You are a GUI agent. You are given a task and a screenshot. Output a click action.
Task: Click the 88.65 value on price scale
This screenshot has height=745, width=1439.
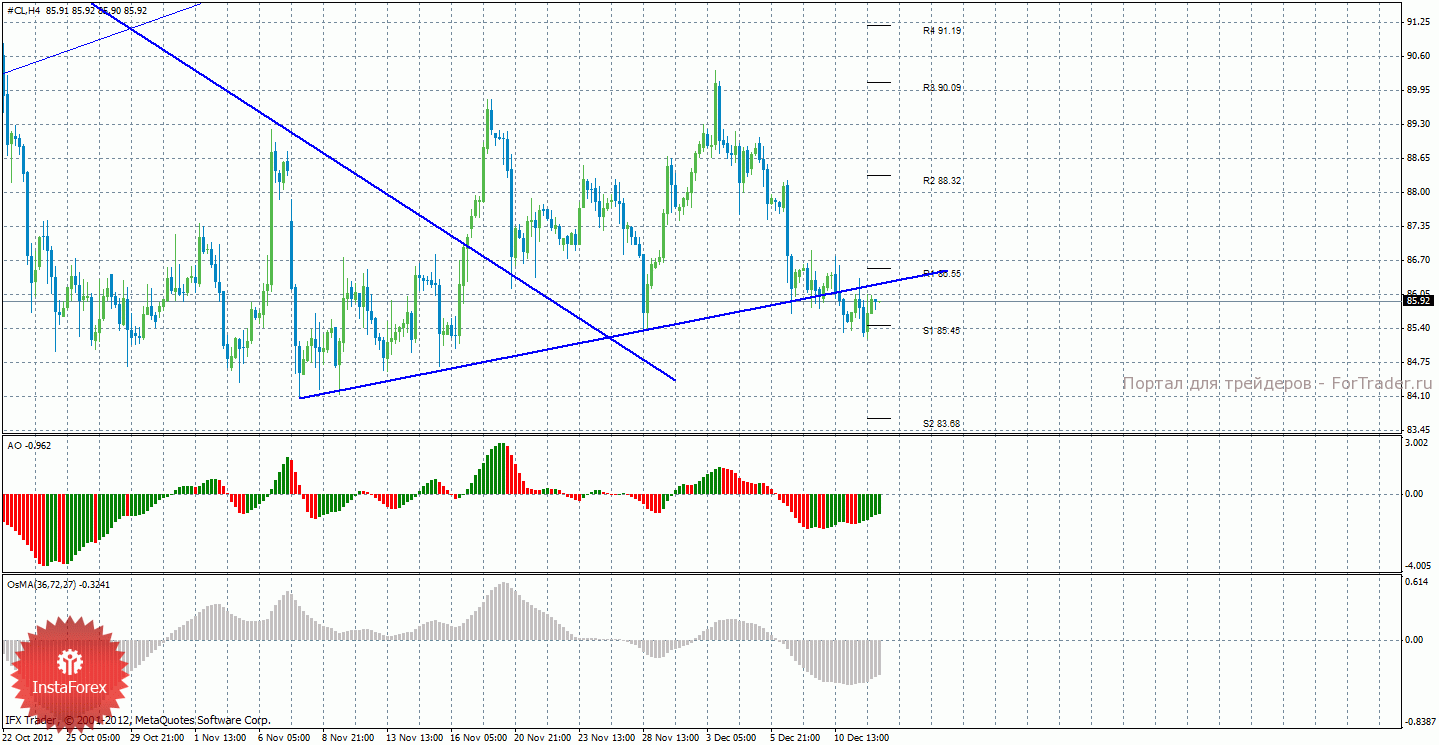point(1418,158)
